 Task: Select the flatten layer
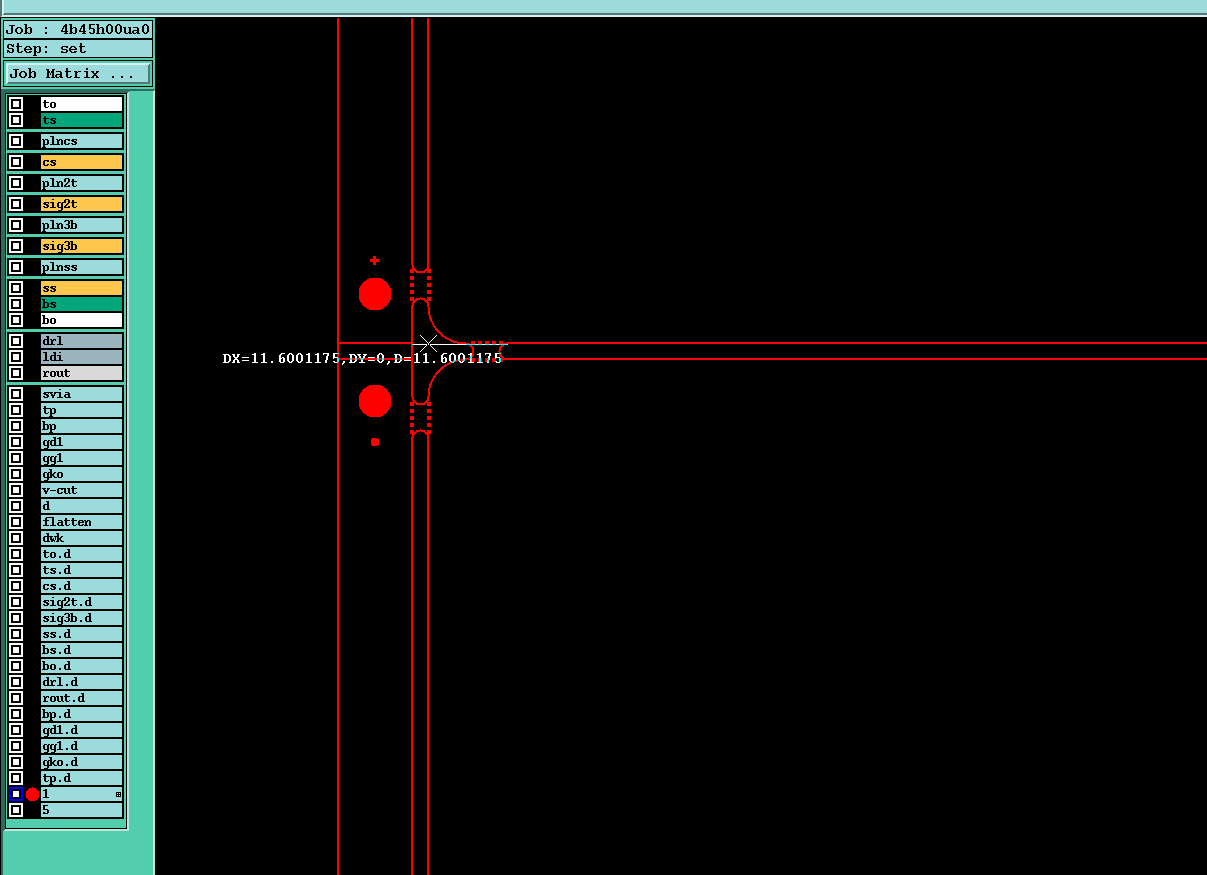(82, 522)
